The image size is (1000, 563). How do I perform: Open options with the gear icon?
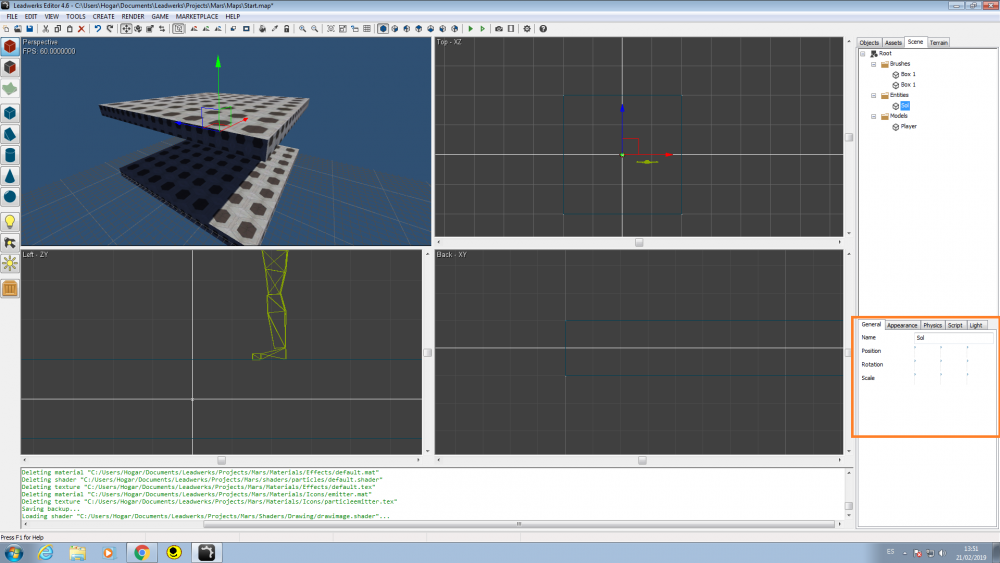click(x=527, y=29)
